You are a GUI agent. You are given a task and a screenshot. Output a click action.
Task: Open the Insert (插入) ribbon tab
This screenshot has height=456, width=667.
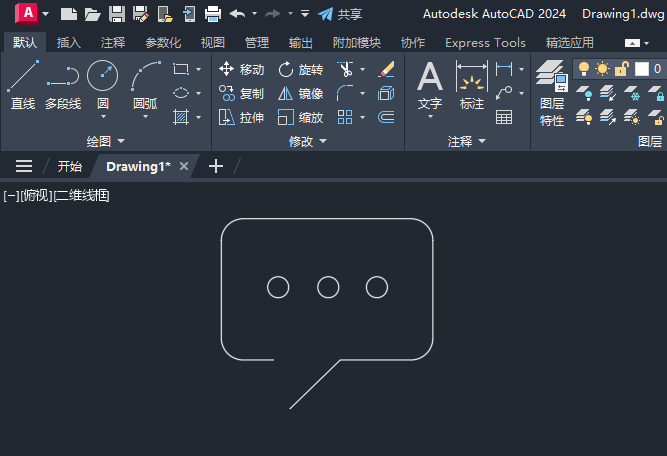(x=68, y=43)
